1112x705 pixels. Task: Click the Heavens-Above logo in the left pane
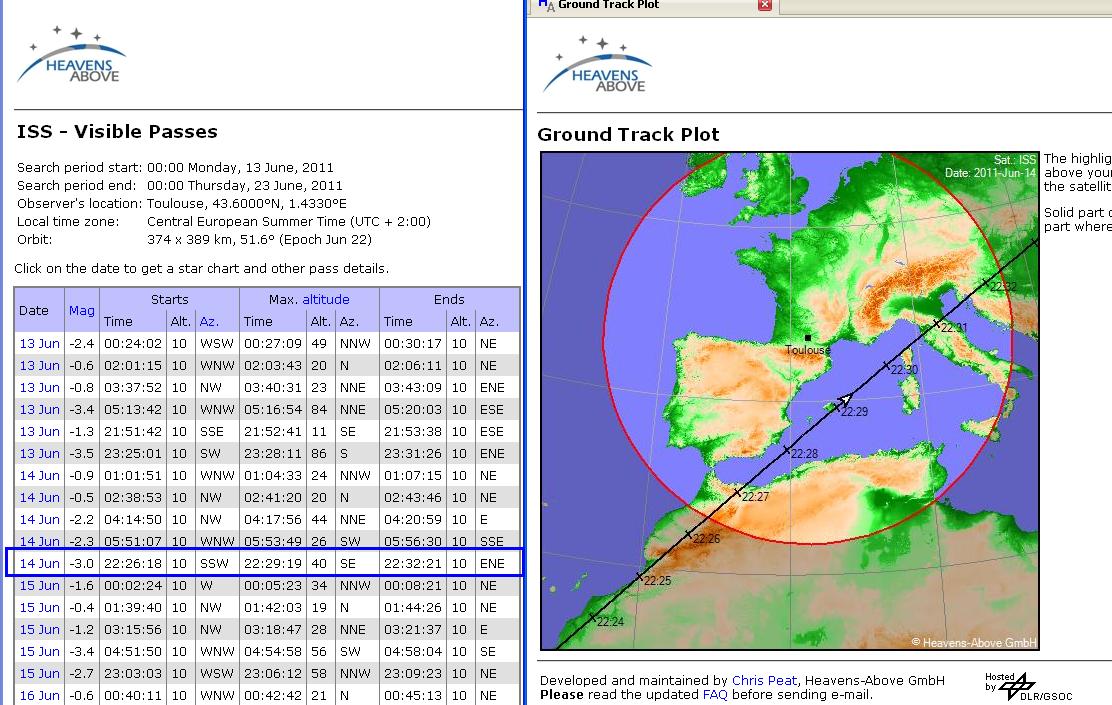click(x=71, y=56)
